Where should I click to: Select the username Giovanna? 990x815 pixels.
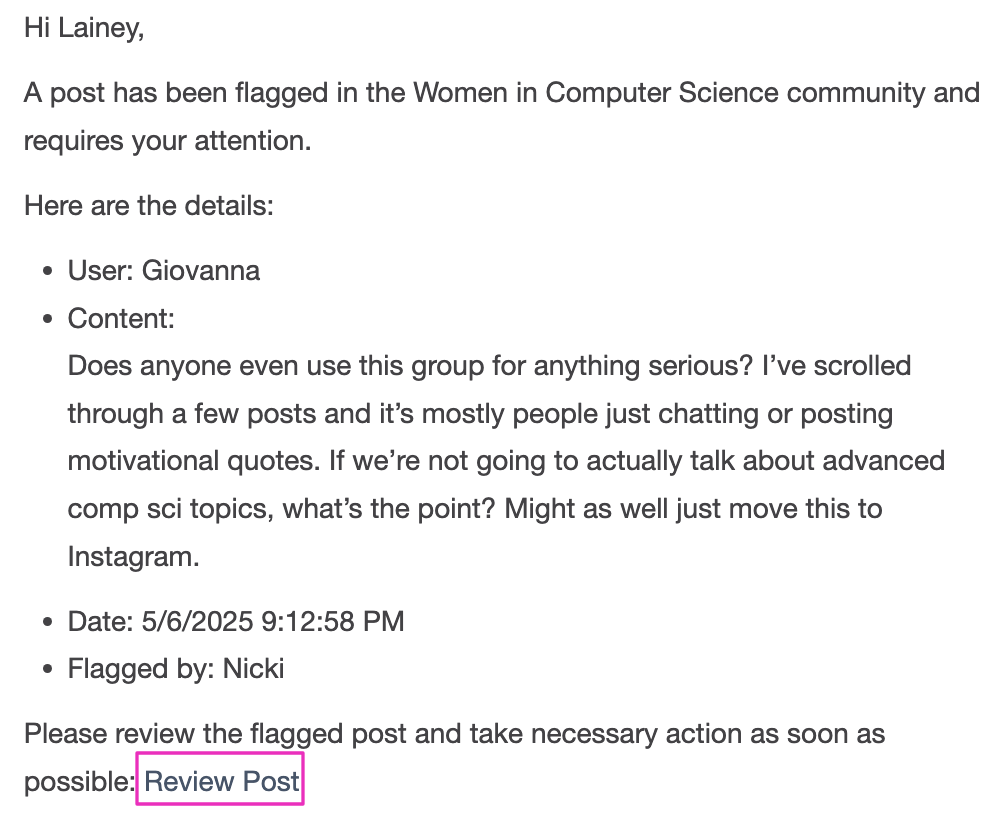[x=201, y=270]
